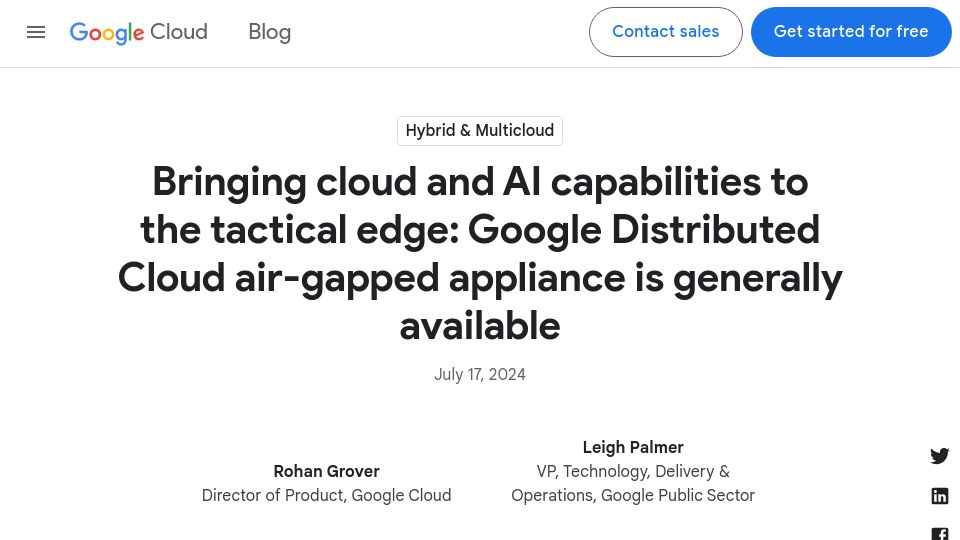Image resolution: width=960 pixels, height=540 pixels.
Task: Open the hamburger main menu
Action: coord(36,32)
